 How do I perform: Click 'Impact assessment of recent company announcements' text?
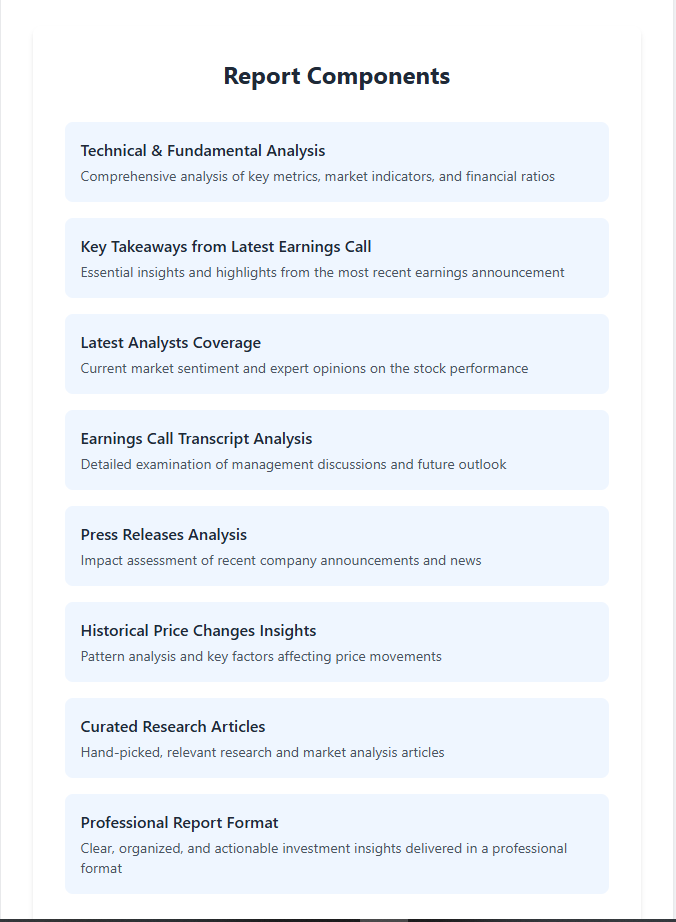tap(281, 561)
